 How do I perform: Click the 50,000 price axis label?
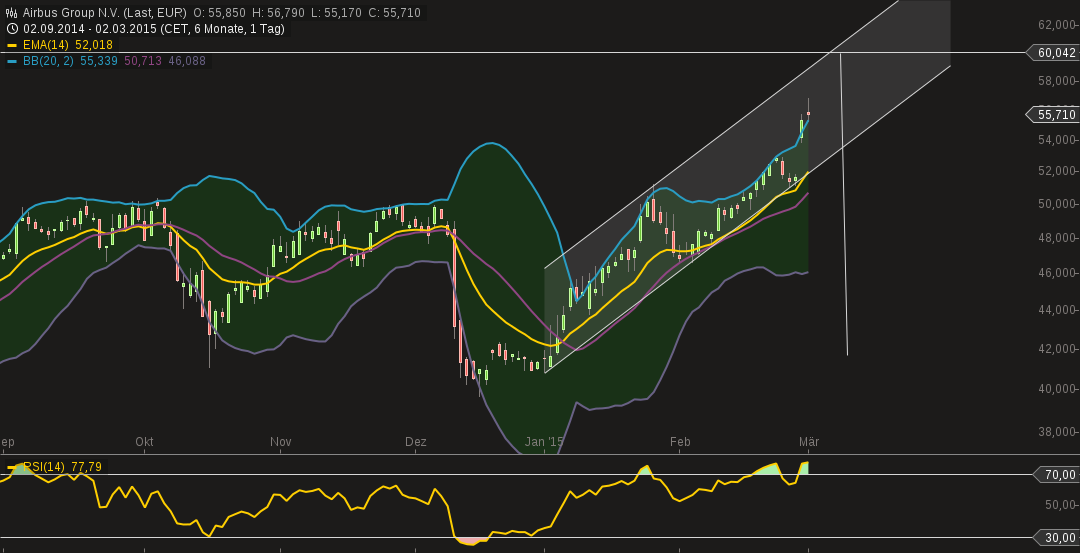tap(1057, 204)
